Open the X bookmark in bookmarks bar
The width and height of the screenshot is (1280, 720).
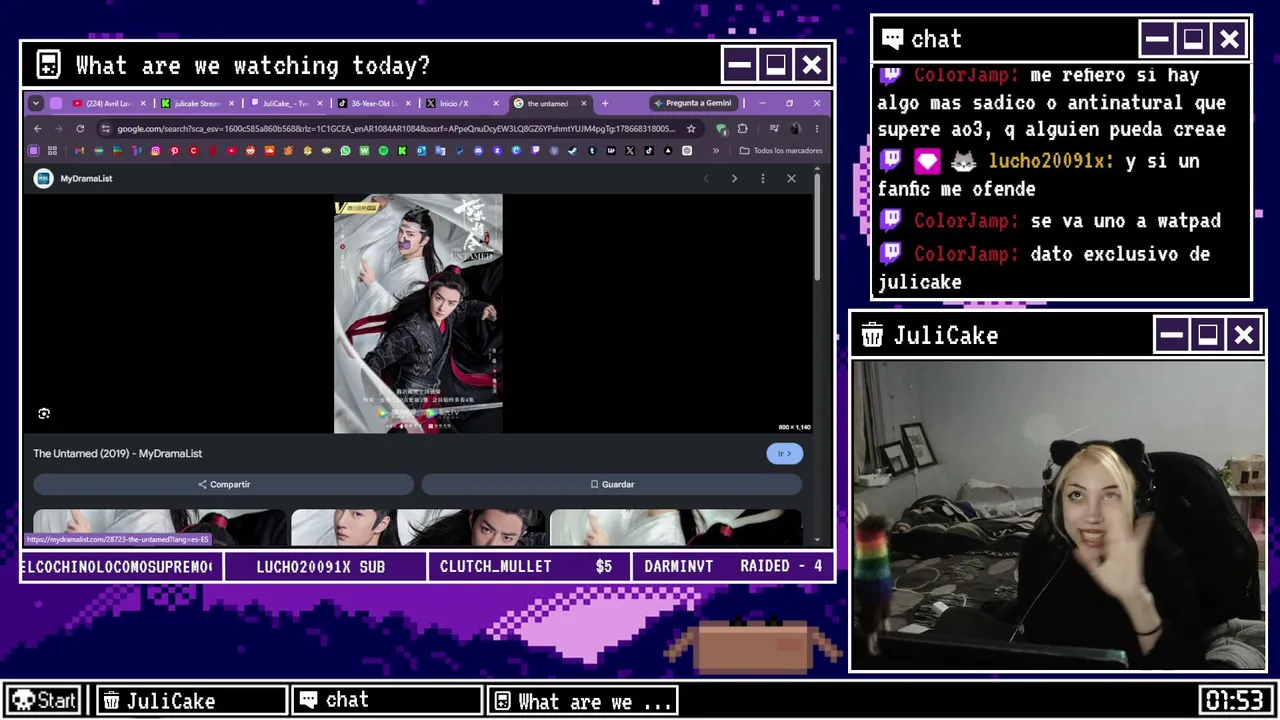coord(630,151)
